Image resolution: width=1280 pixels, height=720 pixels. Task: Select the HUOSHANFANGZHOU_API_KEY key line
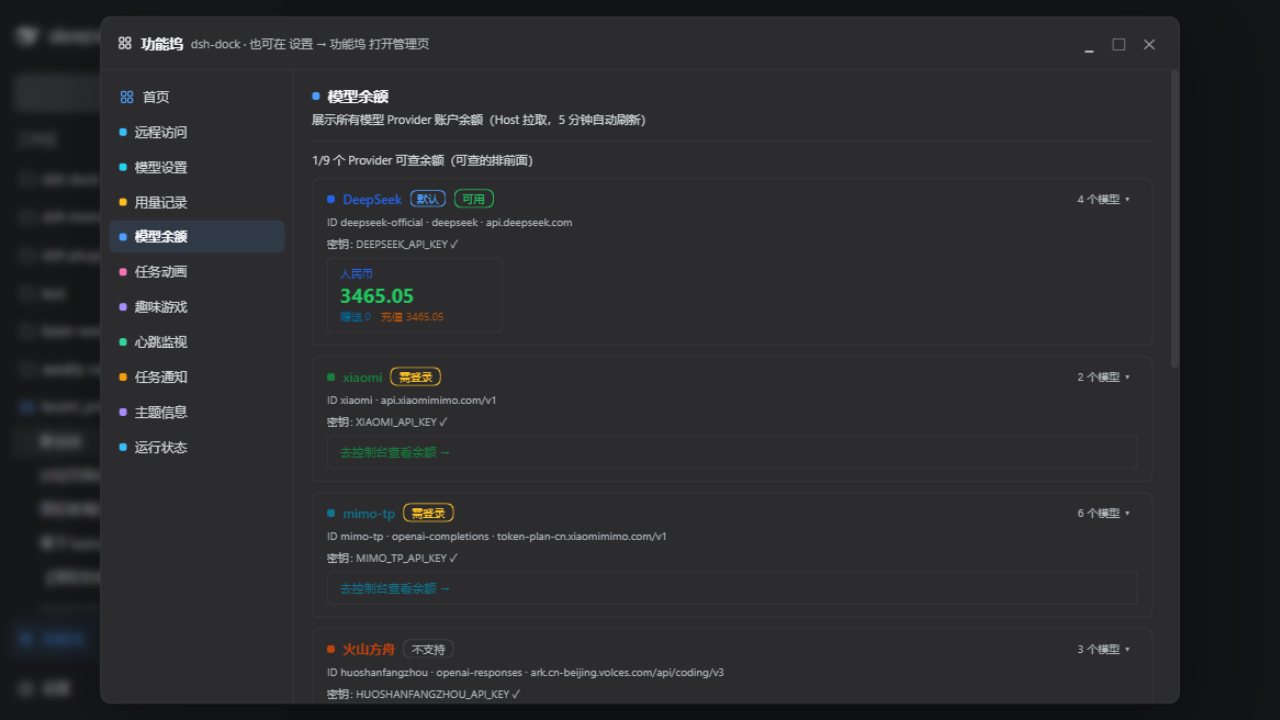424,694
